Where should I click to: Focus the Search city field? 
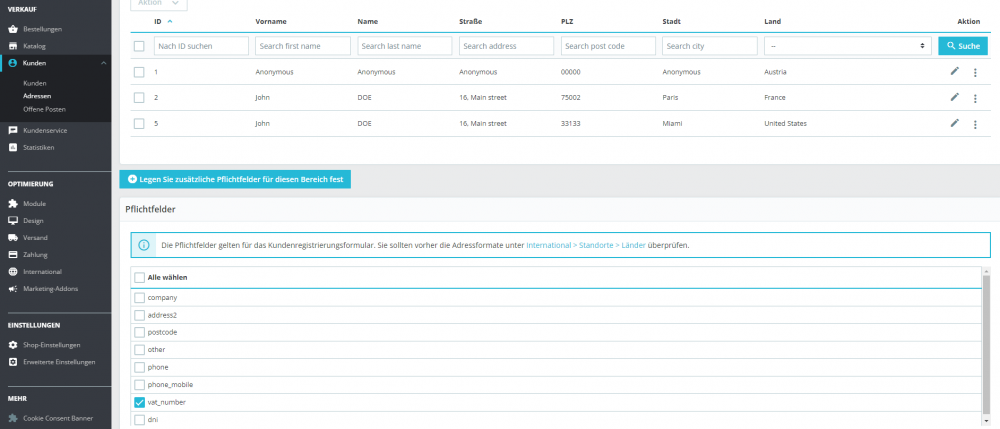coord(710,46)
